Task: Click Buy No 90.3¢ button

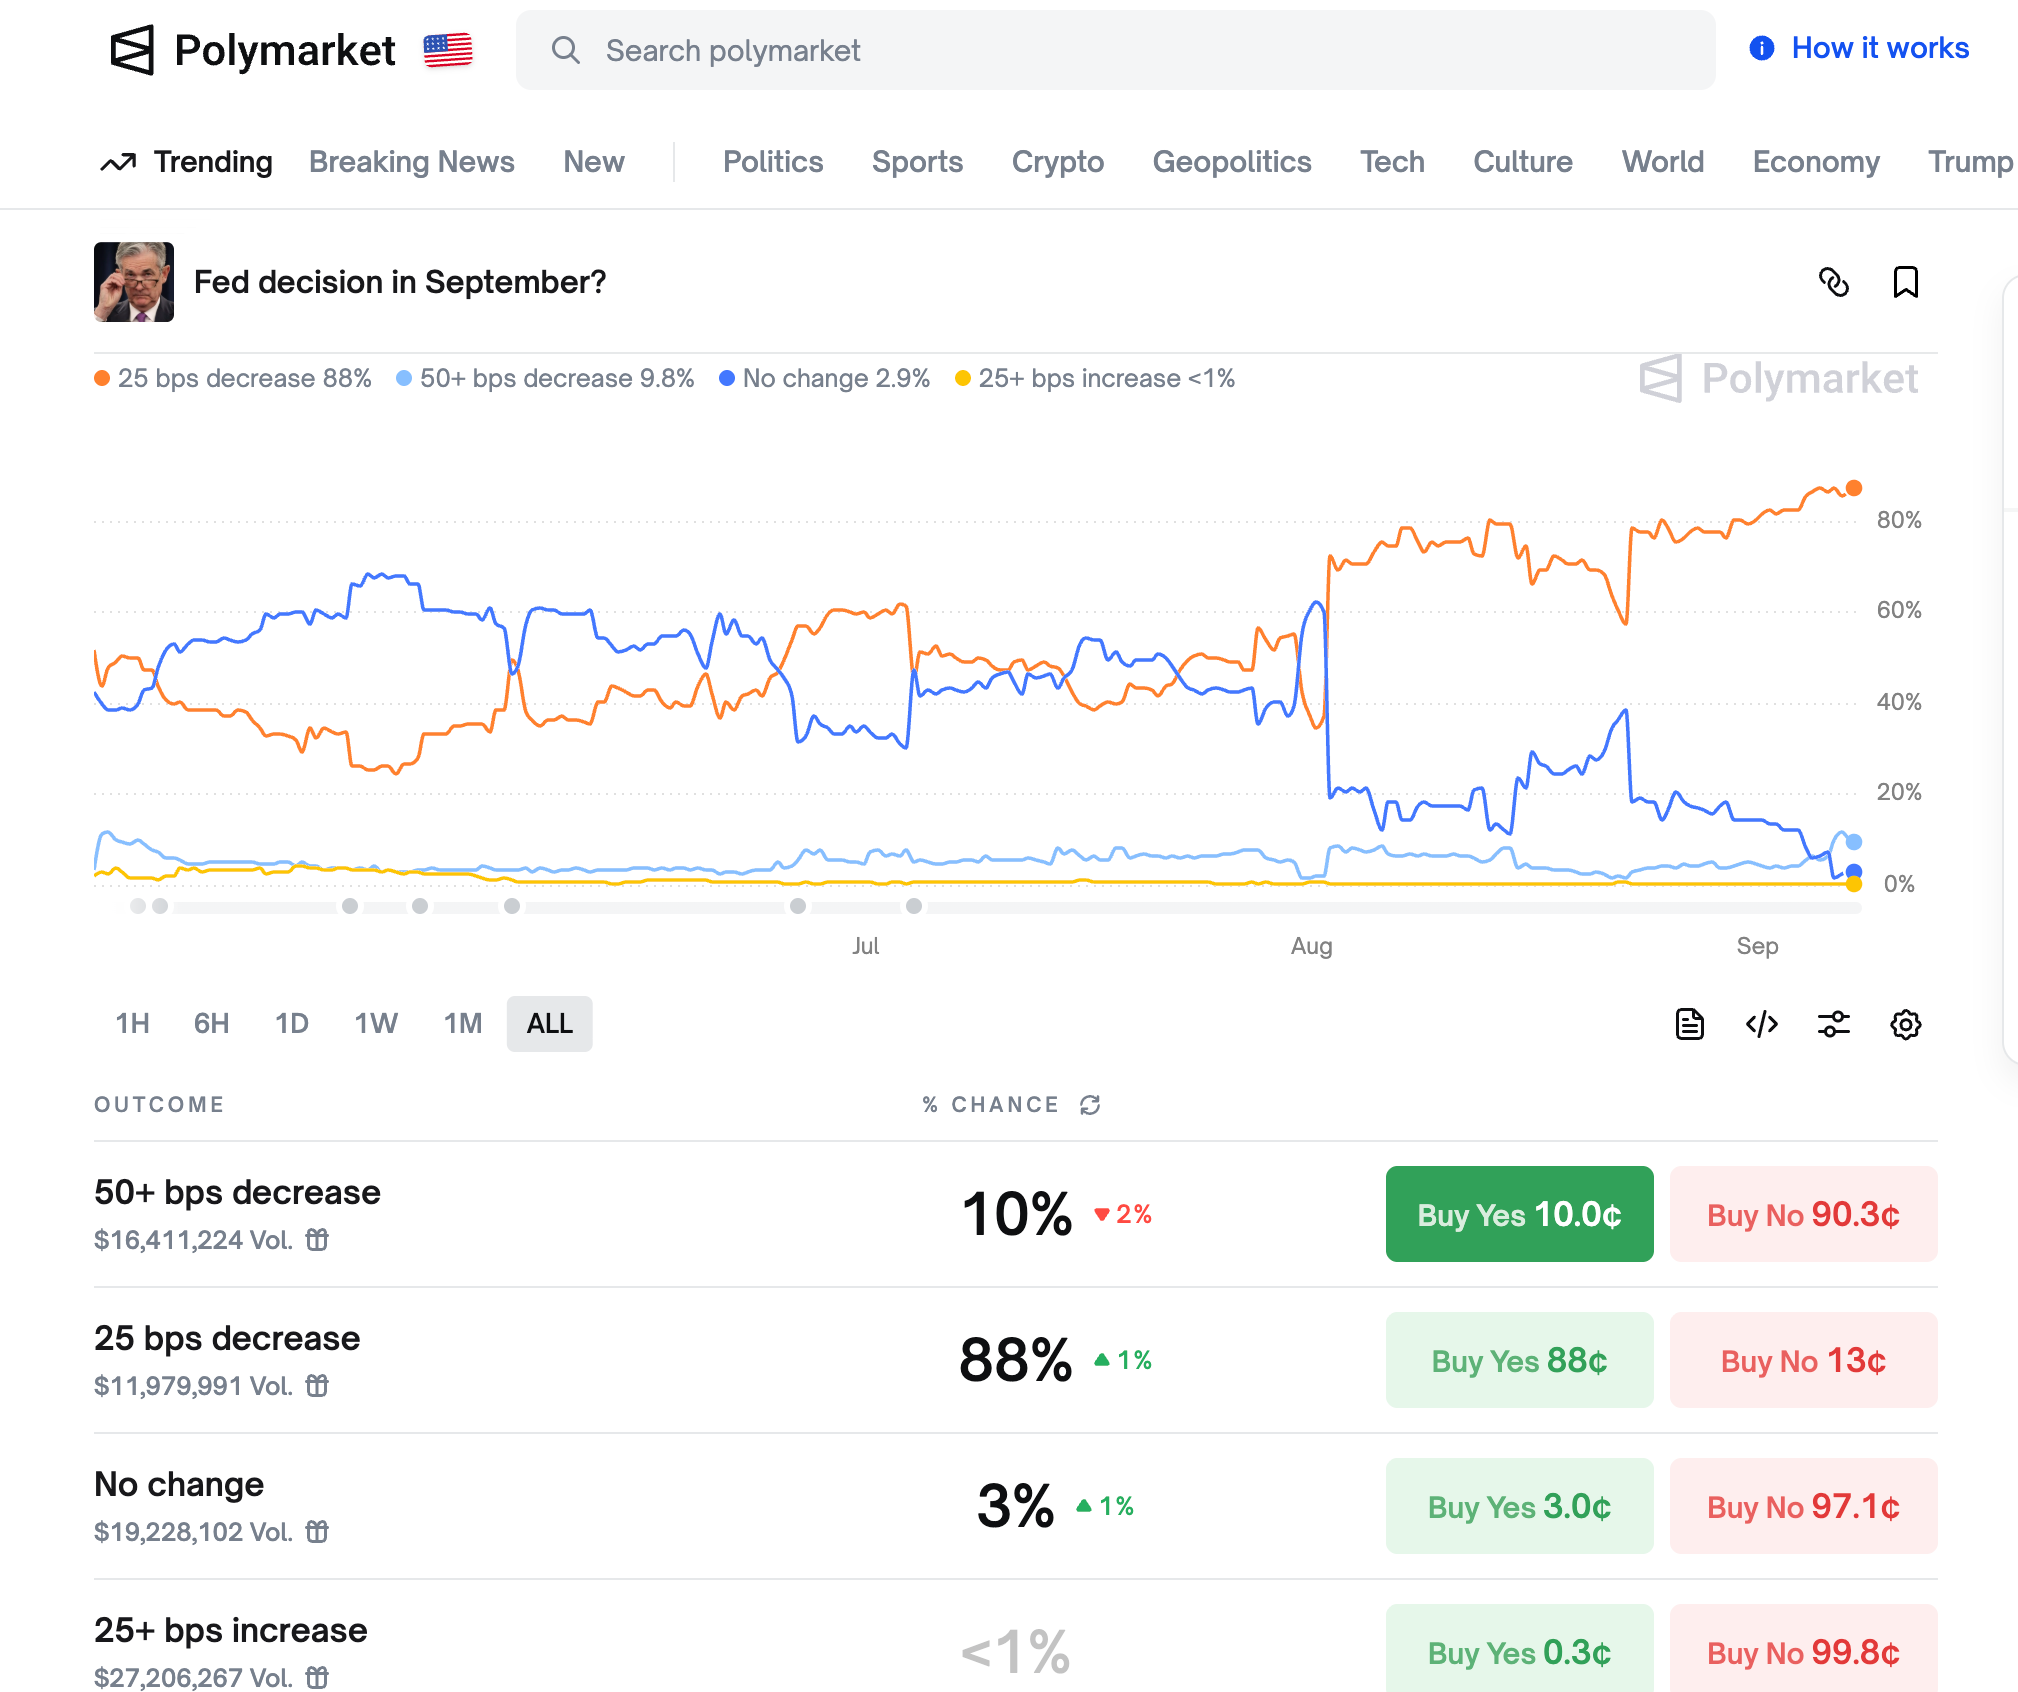Action: pos(1804,1214)
